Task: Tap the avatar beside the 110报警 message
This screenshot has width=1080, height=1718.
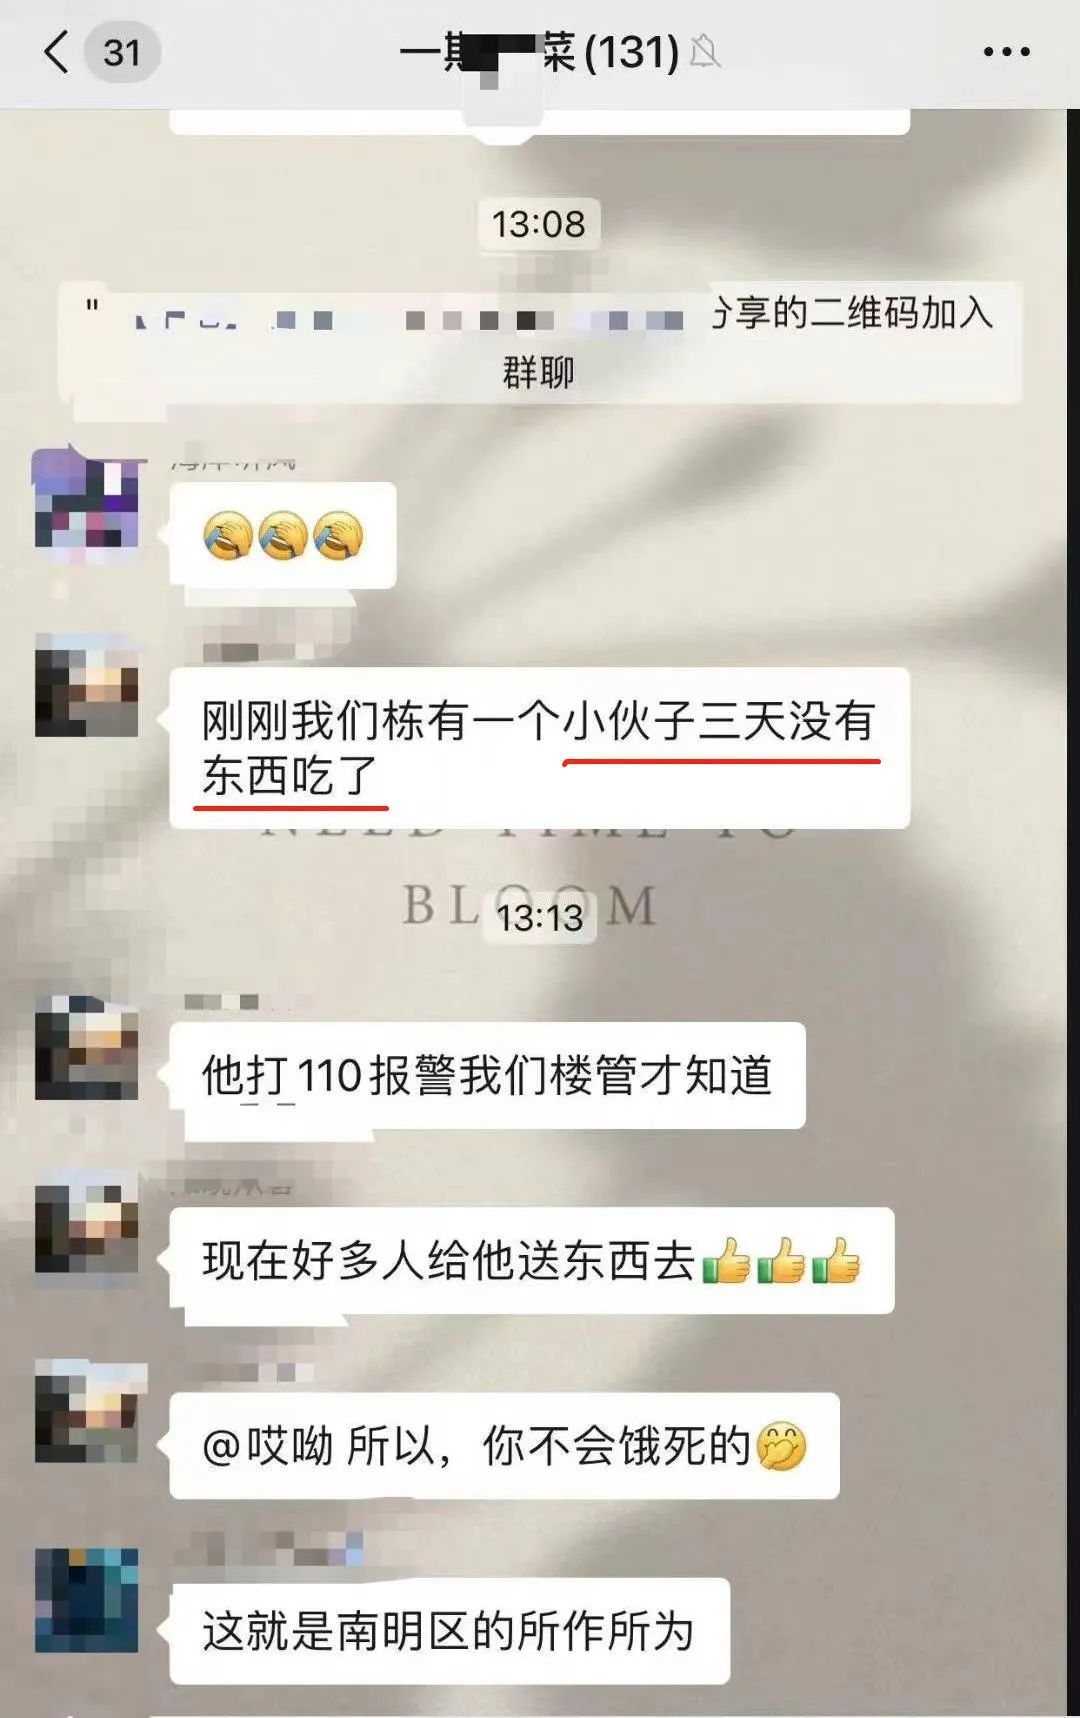Action: (86, 1048)
